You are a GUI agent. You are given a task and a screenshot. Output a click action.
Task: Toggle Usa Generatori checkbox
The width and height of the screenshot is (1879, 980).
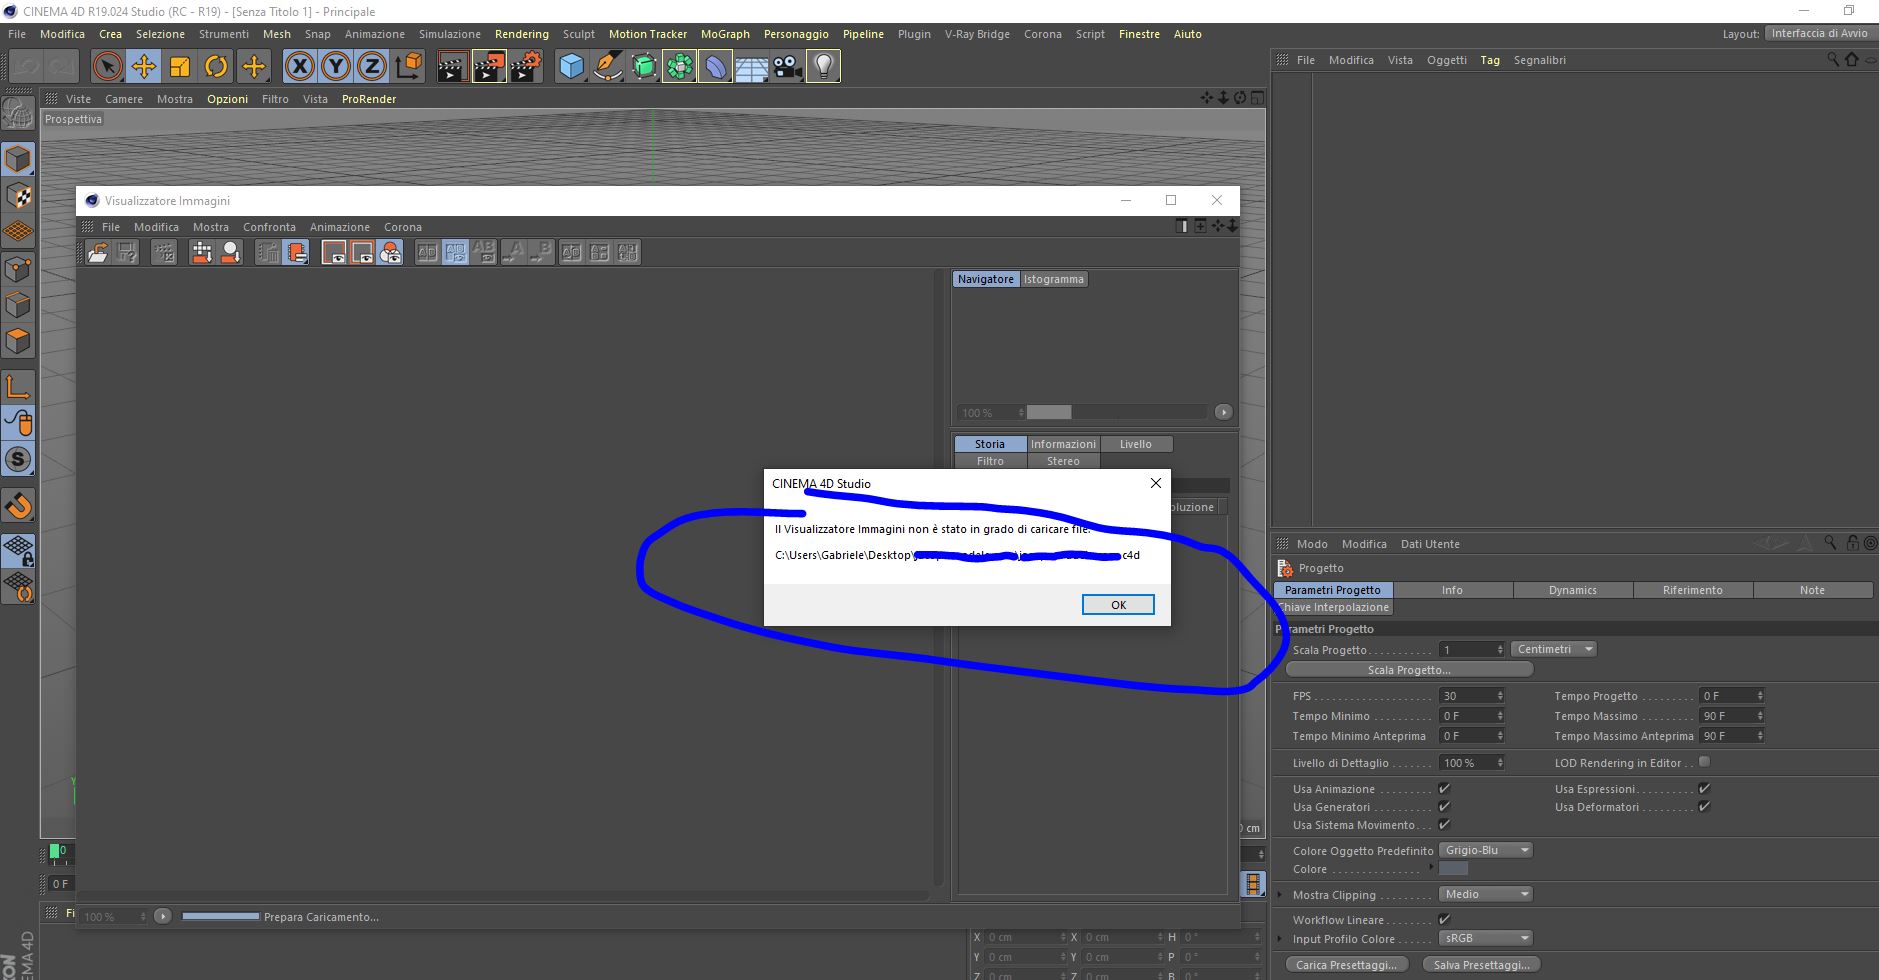click(1444, 807)
